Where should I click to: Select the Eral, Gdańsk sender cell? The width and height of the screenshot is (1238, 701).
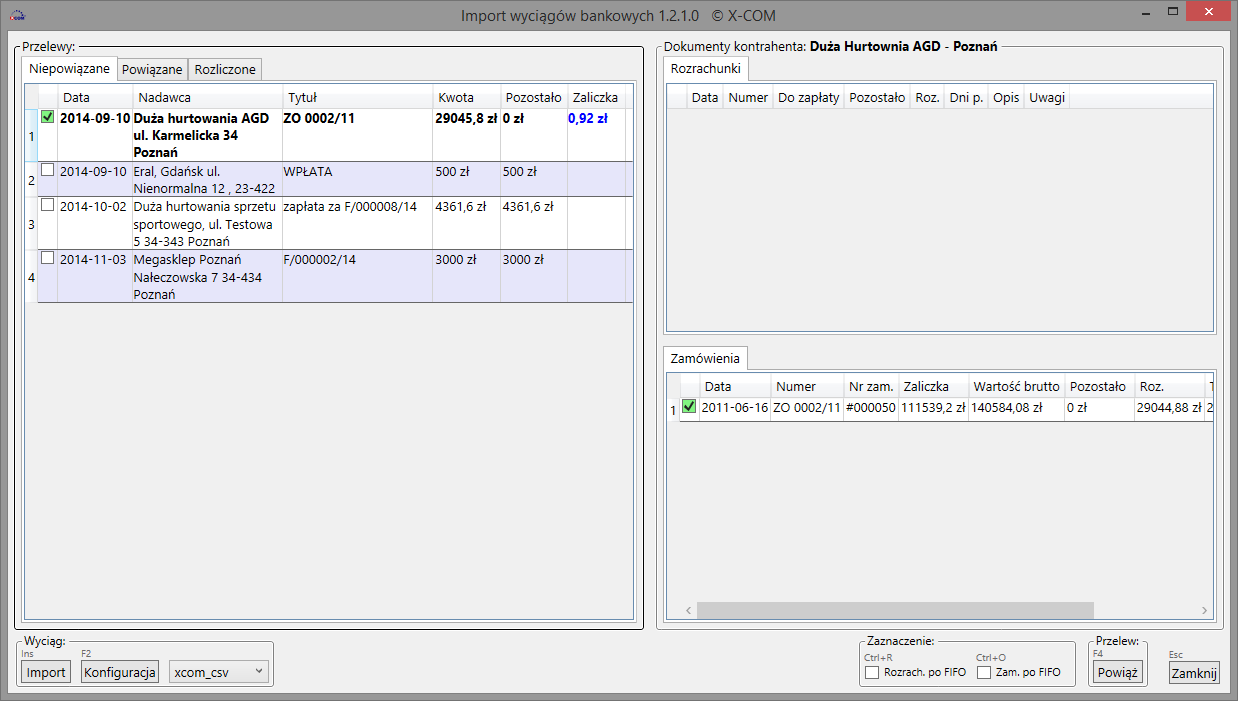coord(207,179)
